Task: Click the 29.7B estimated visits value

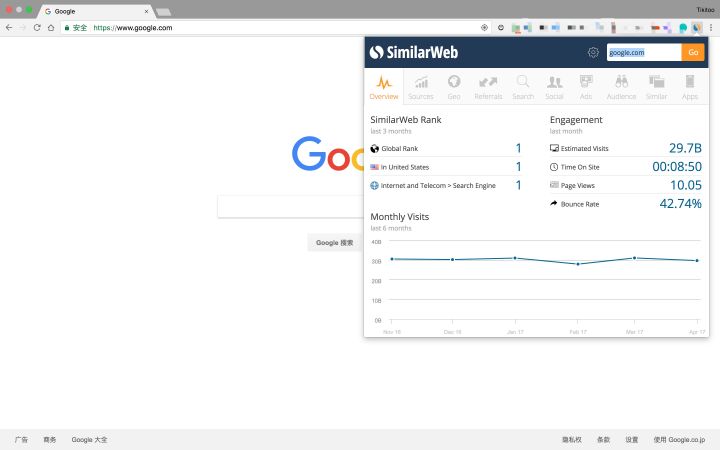Action: tap(685, 148)
